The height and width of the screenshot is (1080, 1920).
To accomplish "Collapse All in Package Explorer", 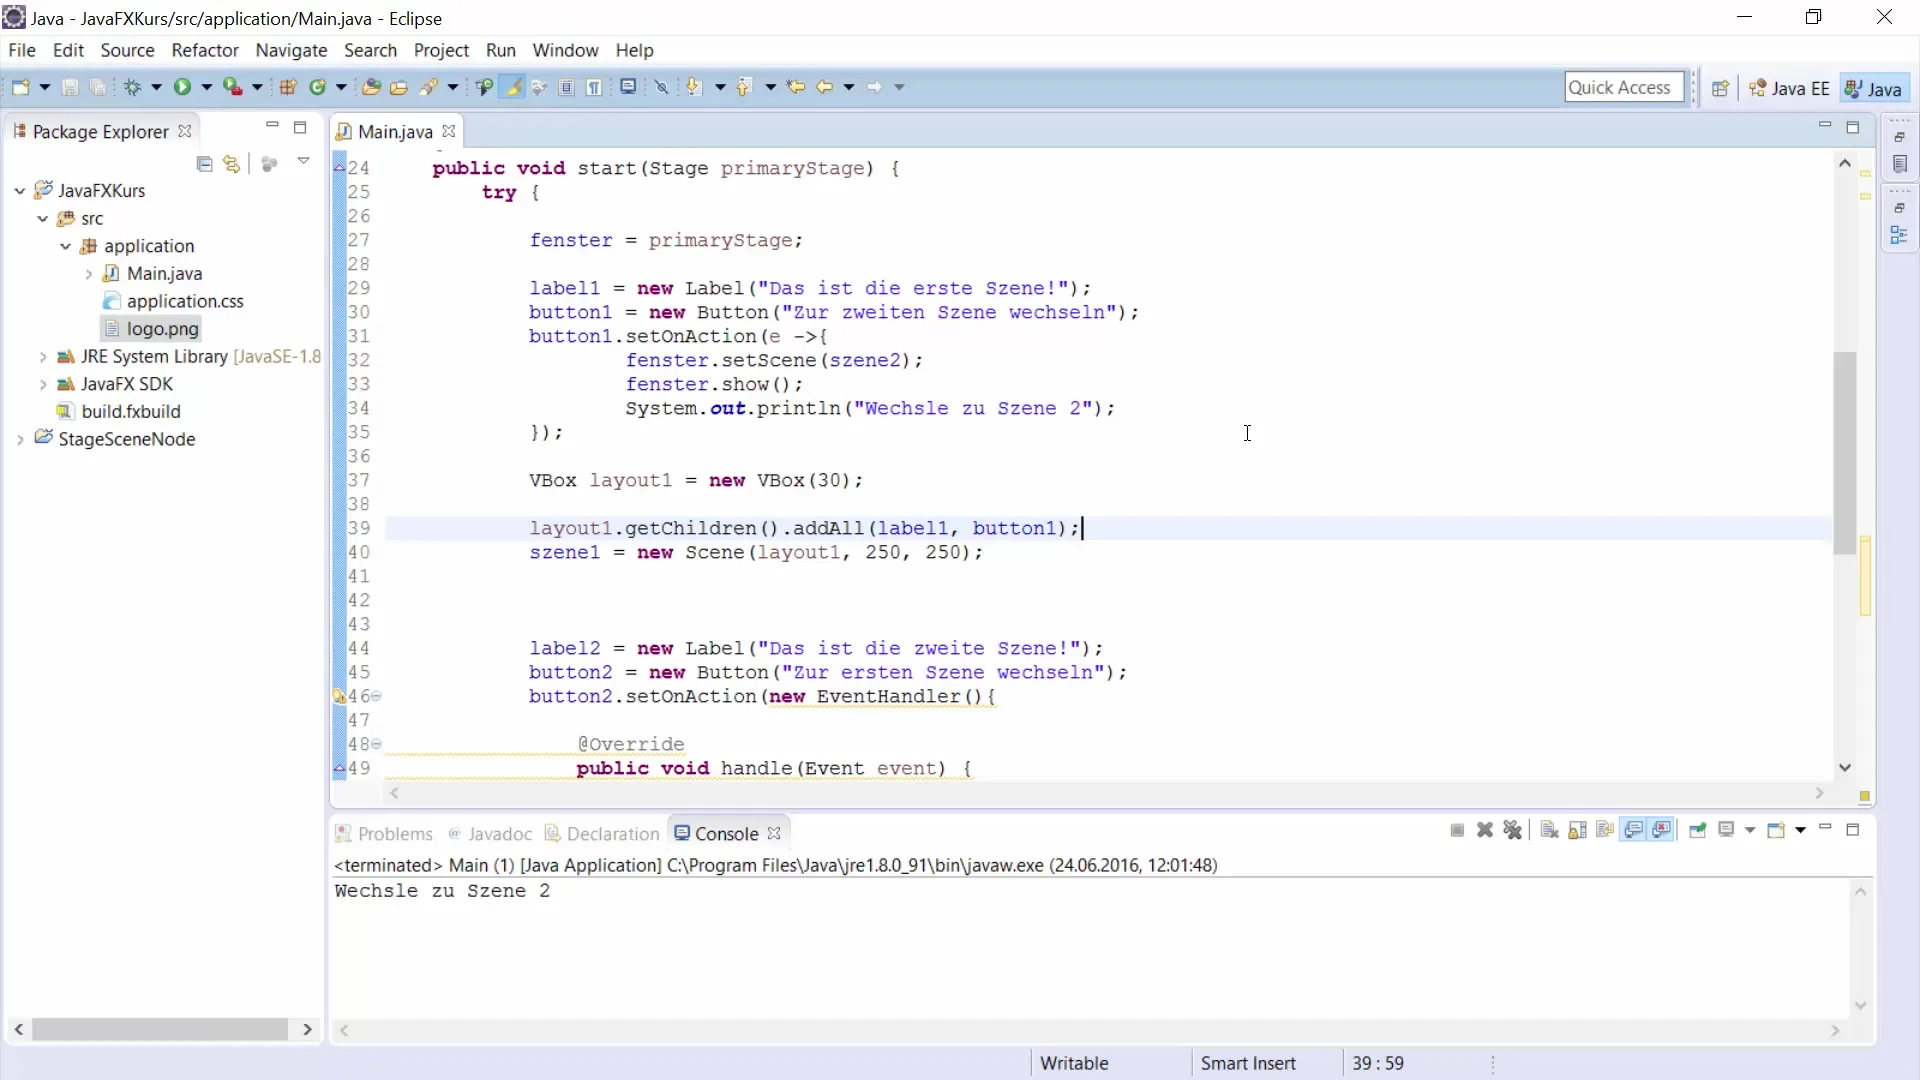I will tap(205, 164).
